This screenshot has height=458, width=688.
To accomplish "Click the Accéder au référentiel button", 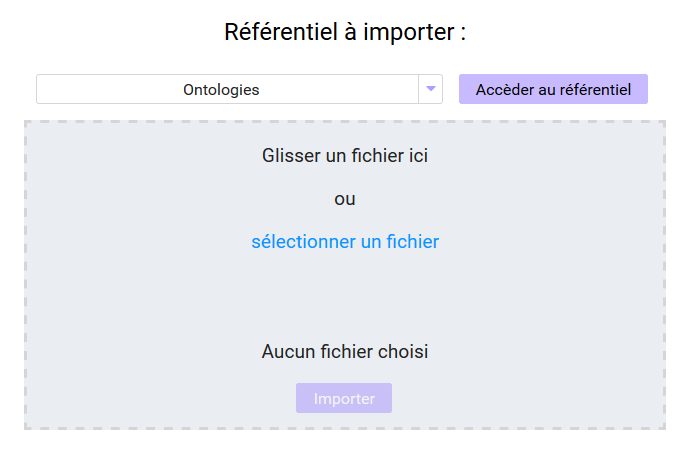I will coord(553,89).
